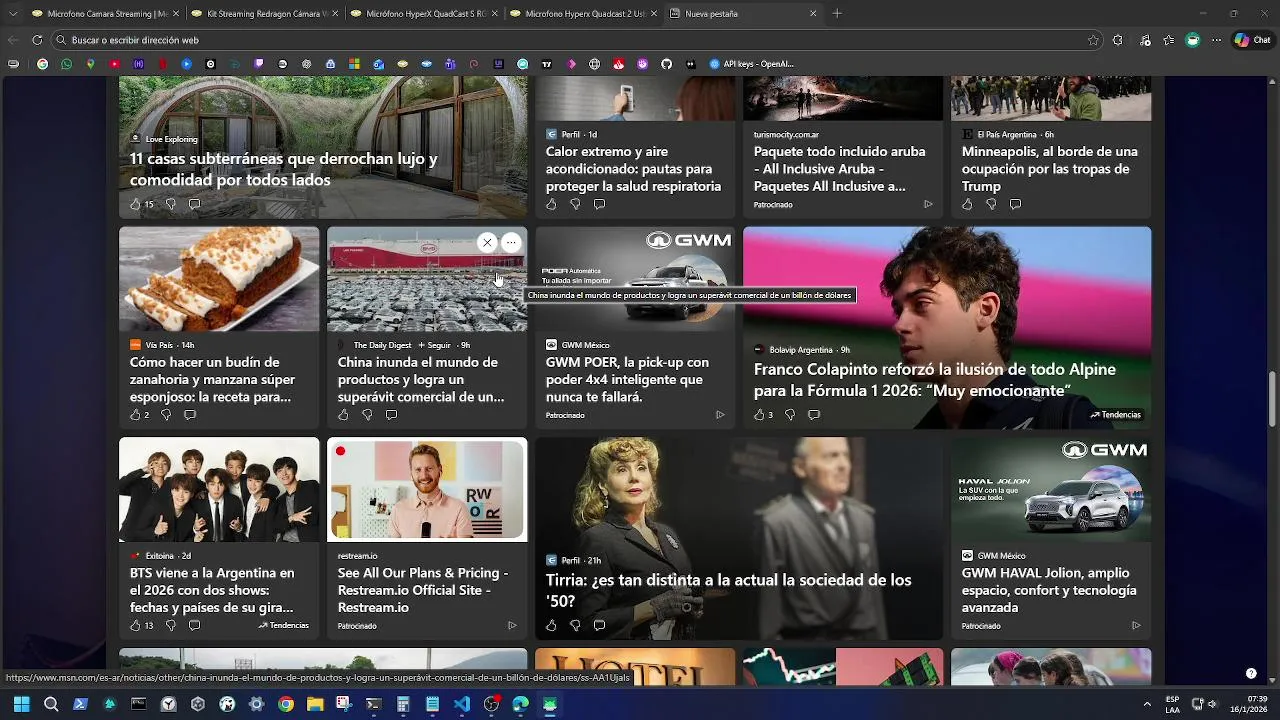The width and height of the screenshot is (1280, 720).
Task: Click the address bar search field
Action: tap(575, 40)
